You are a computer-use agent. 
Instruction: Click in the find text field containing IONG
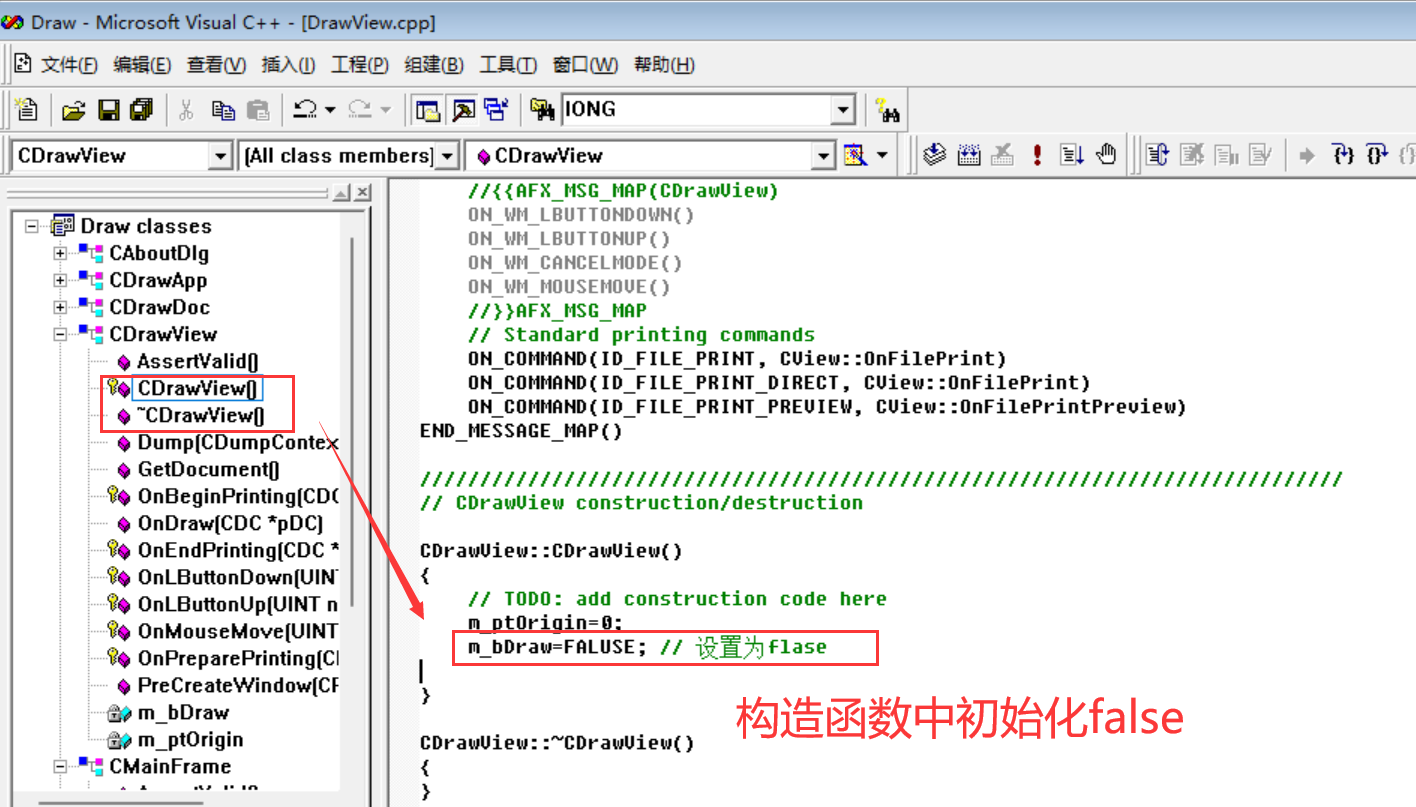(697, 110)
